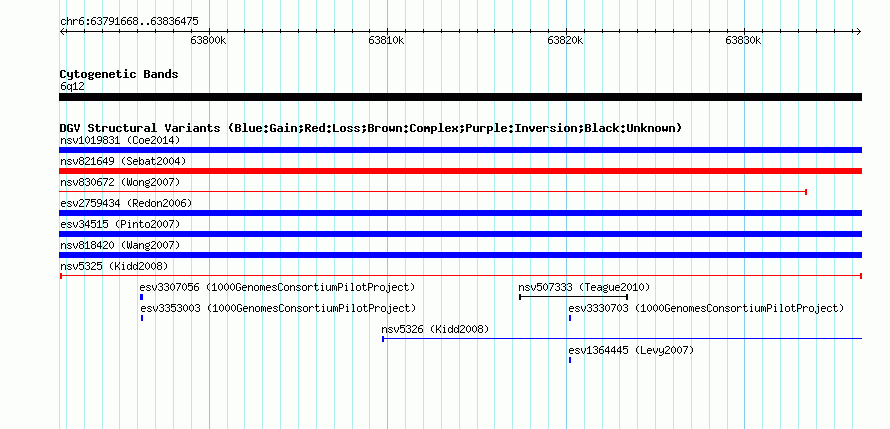Select the red nsv821649 loss bar
Screen dimensions: 890x429
pyautogui.click(x=460, y=171)
